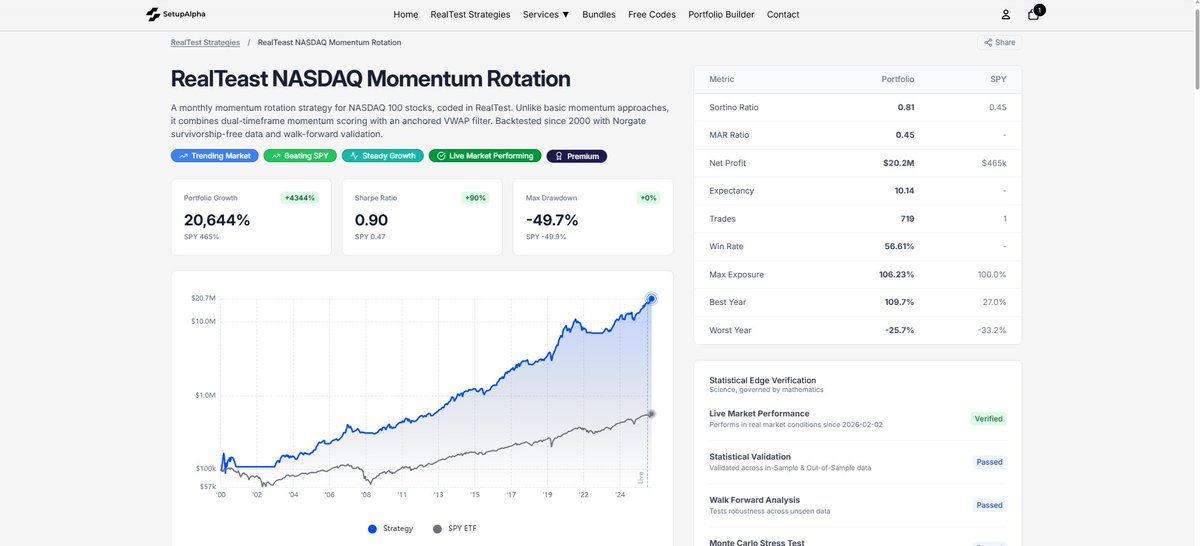The width and height of the screenshot is (1200, 546).
Task: Click the +90% Sharpe badge
Action: pos(475,198)
